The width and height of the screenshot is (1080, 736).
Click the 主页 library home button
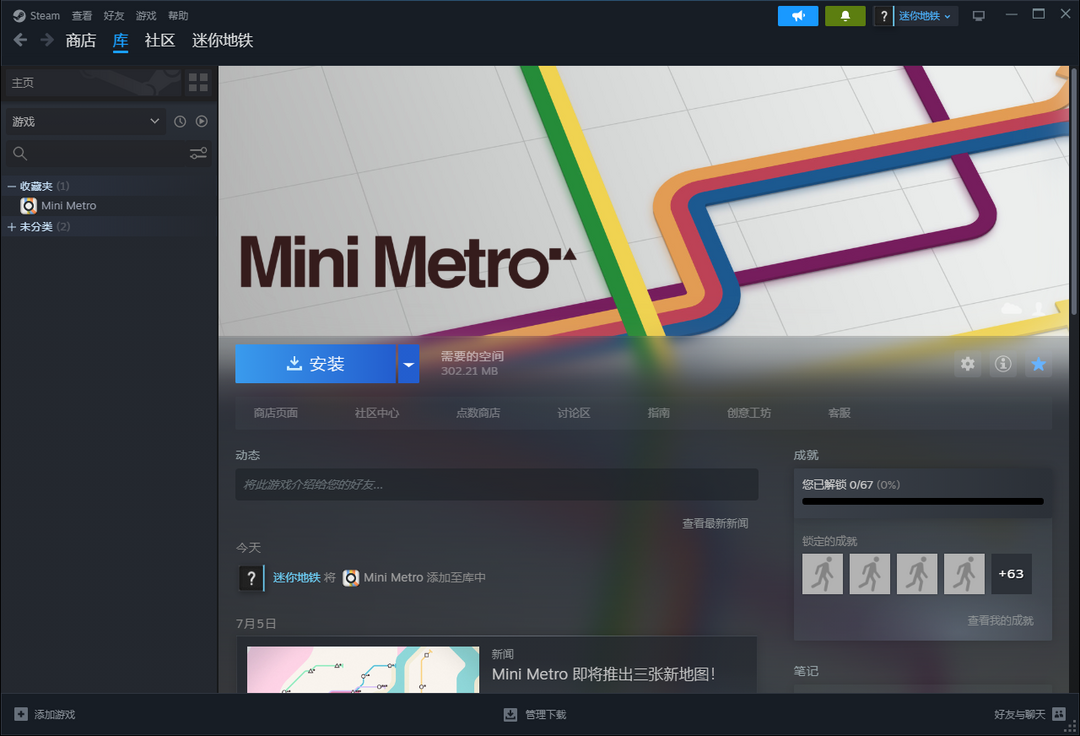click(93, 83)
